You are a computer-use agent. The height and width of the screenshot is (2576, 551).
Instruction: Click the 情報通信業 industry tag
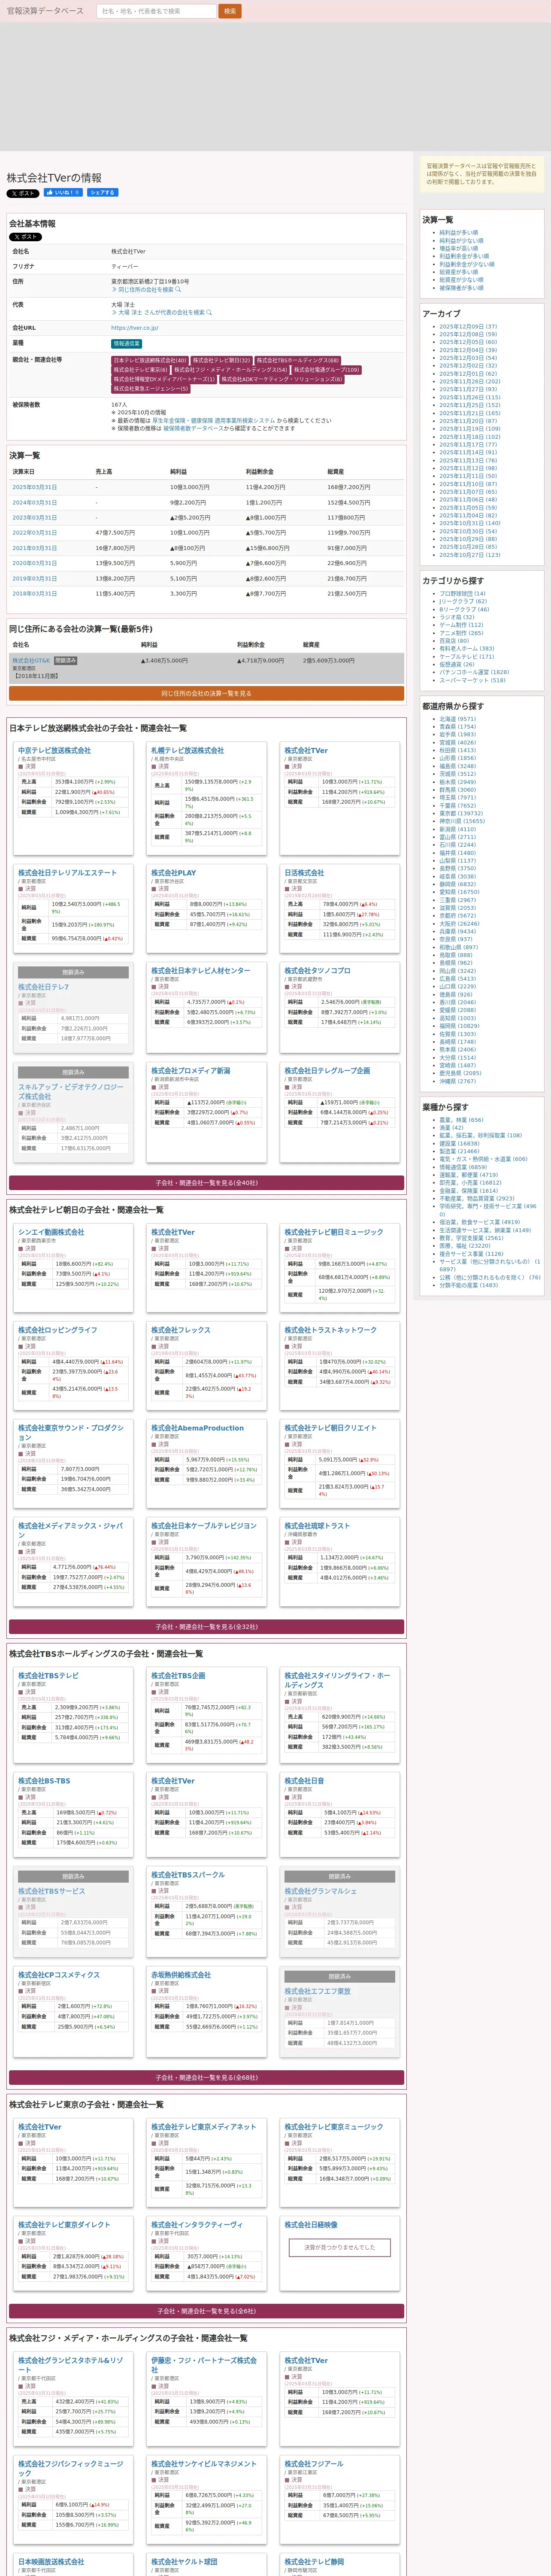(x=126, y=343)
